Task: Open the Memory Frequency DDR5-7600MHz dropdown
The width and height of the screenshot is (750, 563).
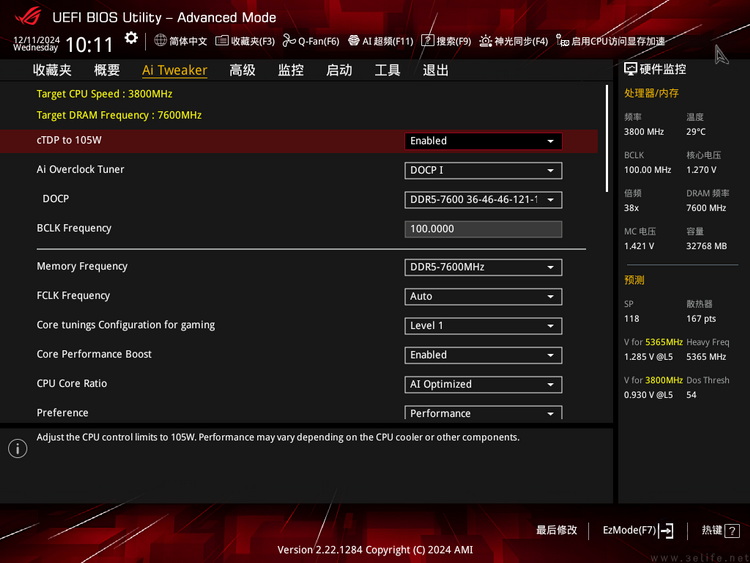Action: pyautogui.click(x=483, y=267)
